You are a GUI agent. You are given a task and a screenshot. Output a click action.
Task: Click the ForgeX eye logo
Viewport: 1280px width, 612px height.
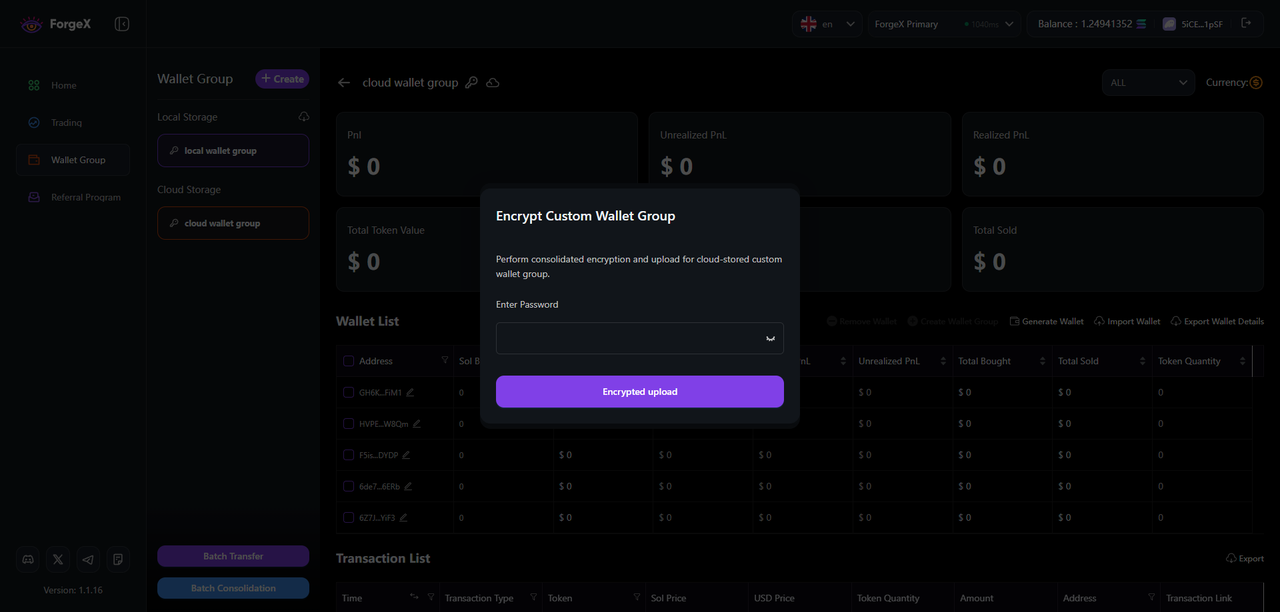[x=31, y=24]
